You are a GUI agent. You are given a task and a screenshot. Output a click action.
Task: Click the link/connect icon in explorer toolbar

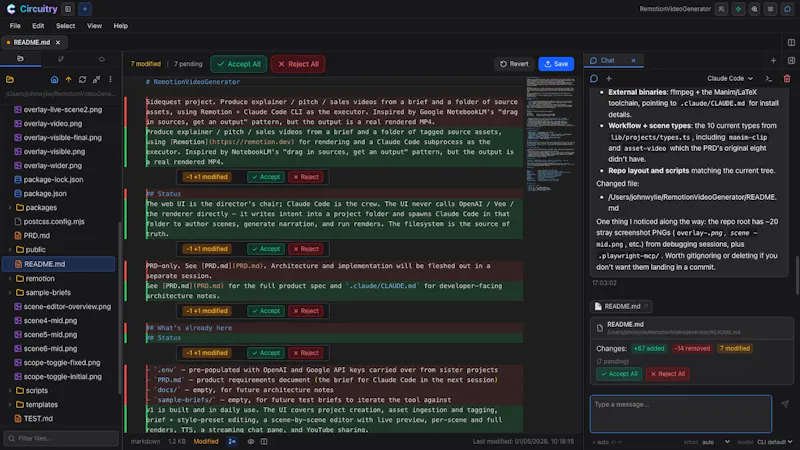(x=96, y=80)
